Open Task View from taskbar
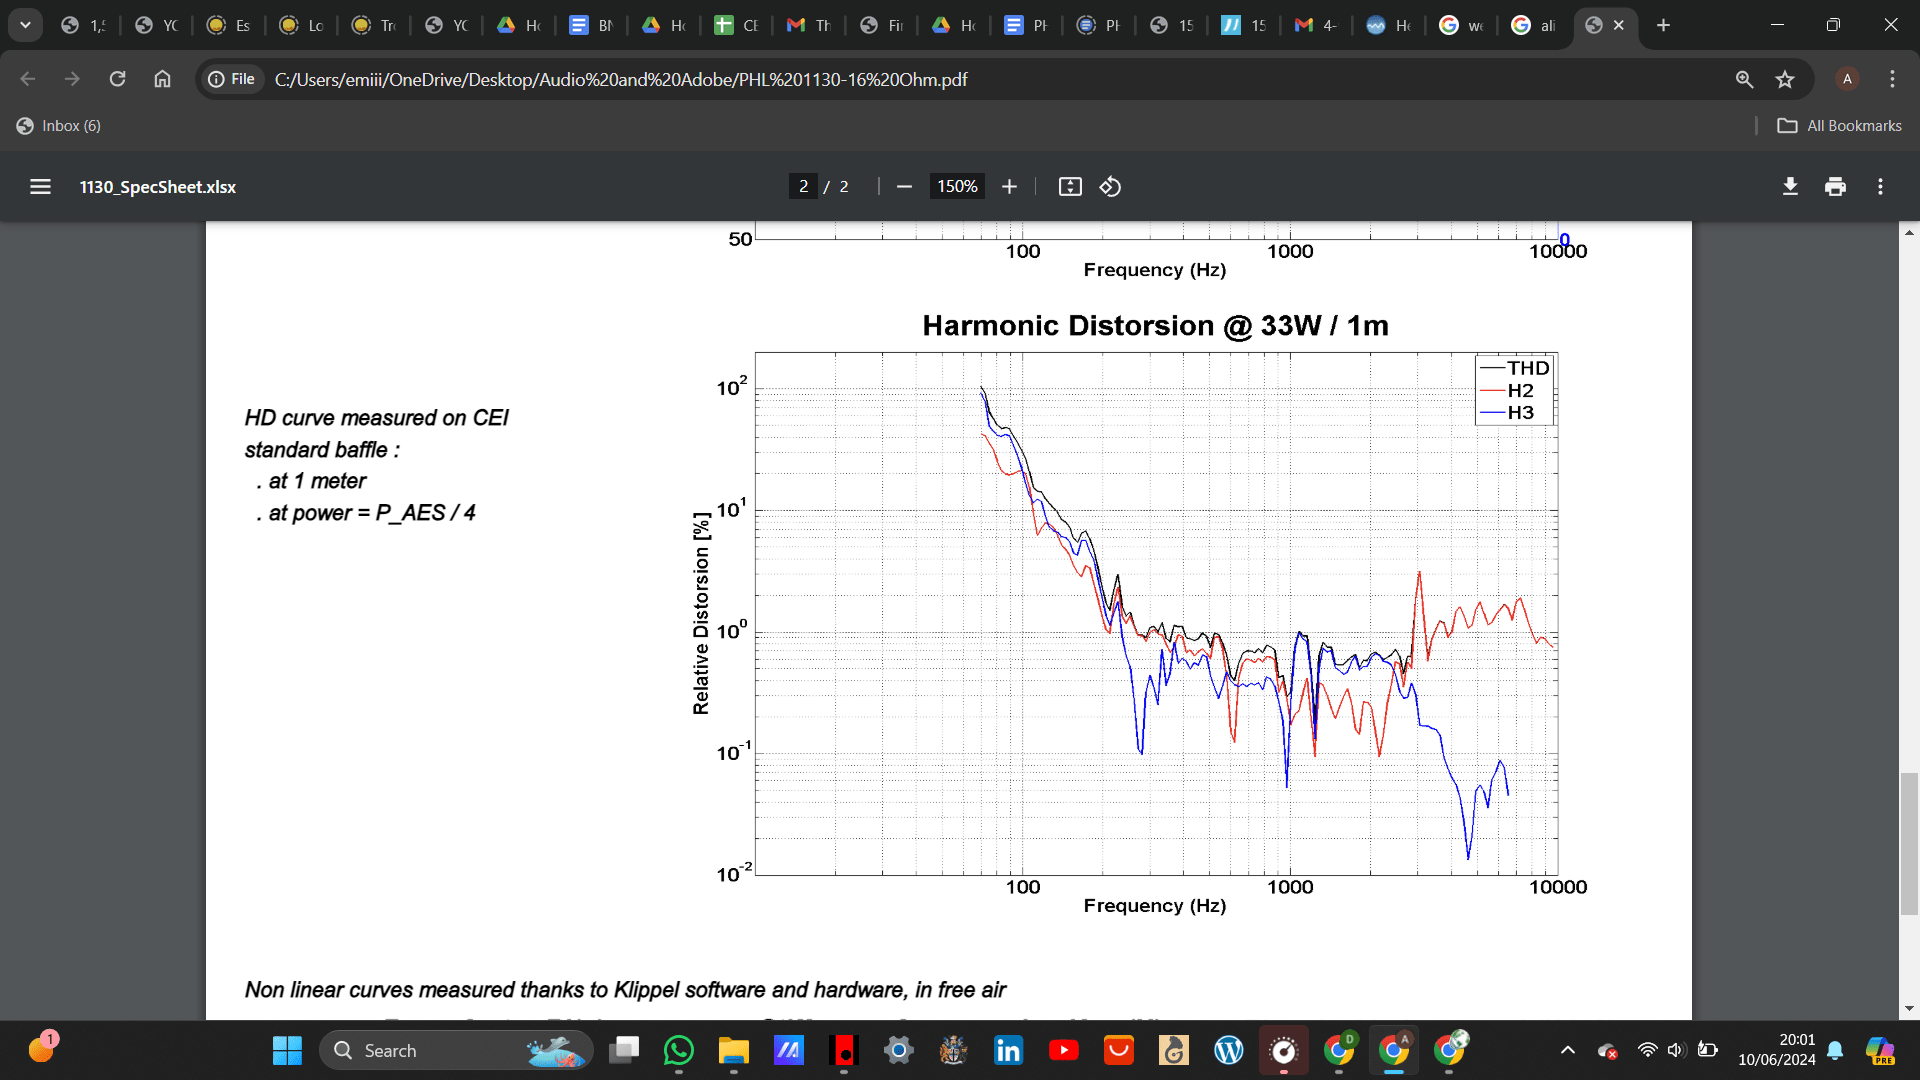This screenshot has width=1920, height=1080. pos(624,1050)
